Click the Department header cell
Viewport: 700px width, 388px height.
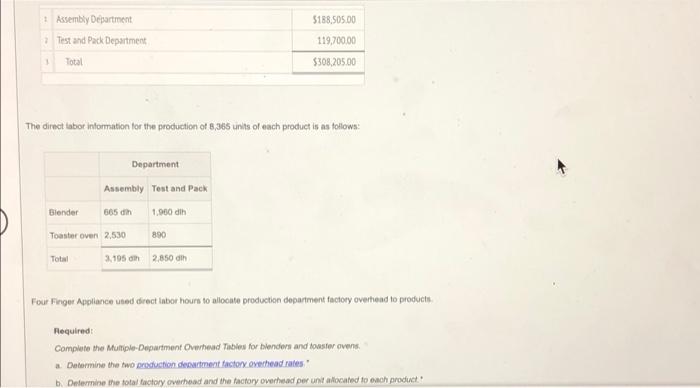[155, 164]
